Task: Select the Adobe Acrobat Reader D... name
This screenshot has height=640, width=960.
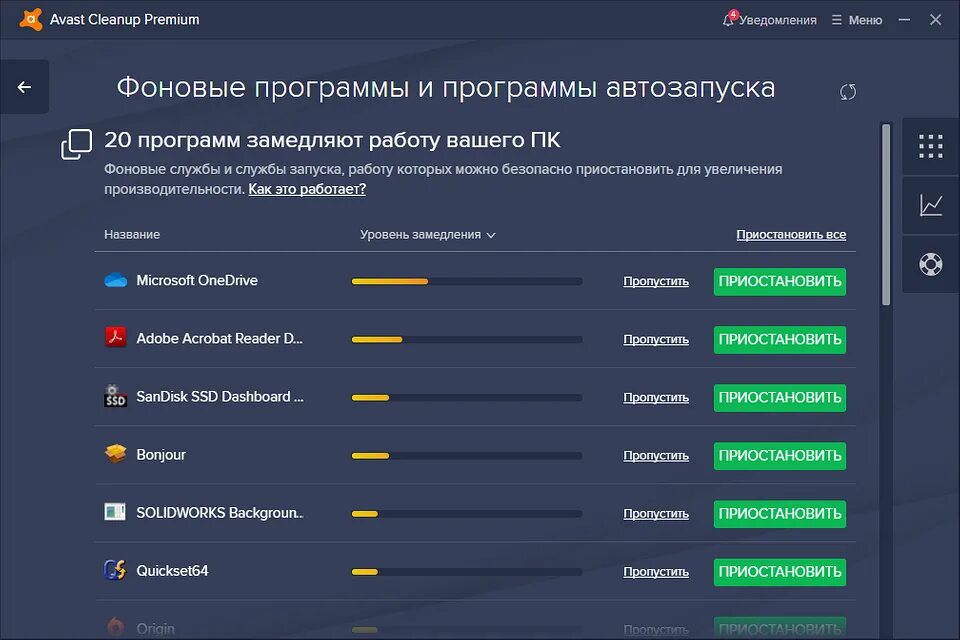Action: [x=219, y=339]
